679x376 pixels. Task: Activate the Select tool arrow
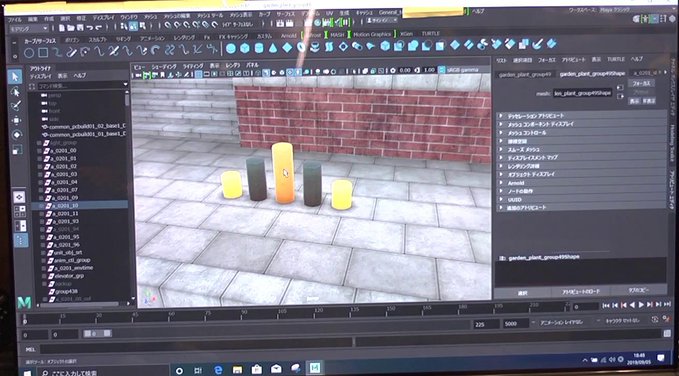click(x=15, y=77)
